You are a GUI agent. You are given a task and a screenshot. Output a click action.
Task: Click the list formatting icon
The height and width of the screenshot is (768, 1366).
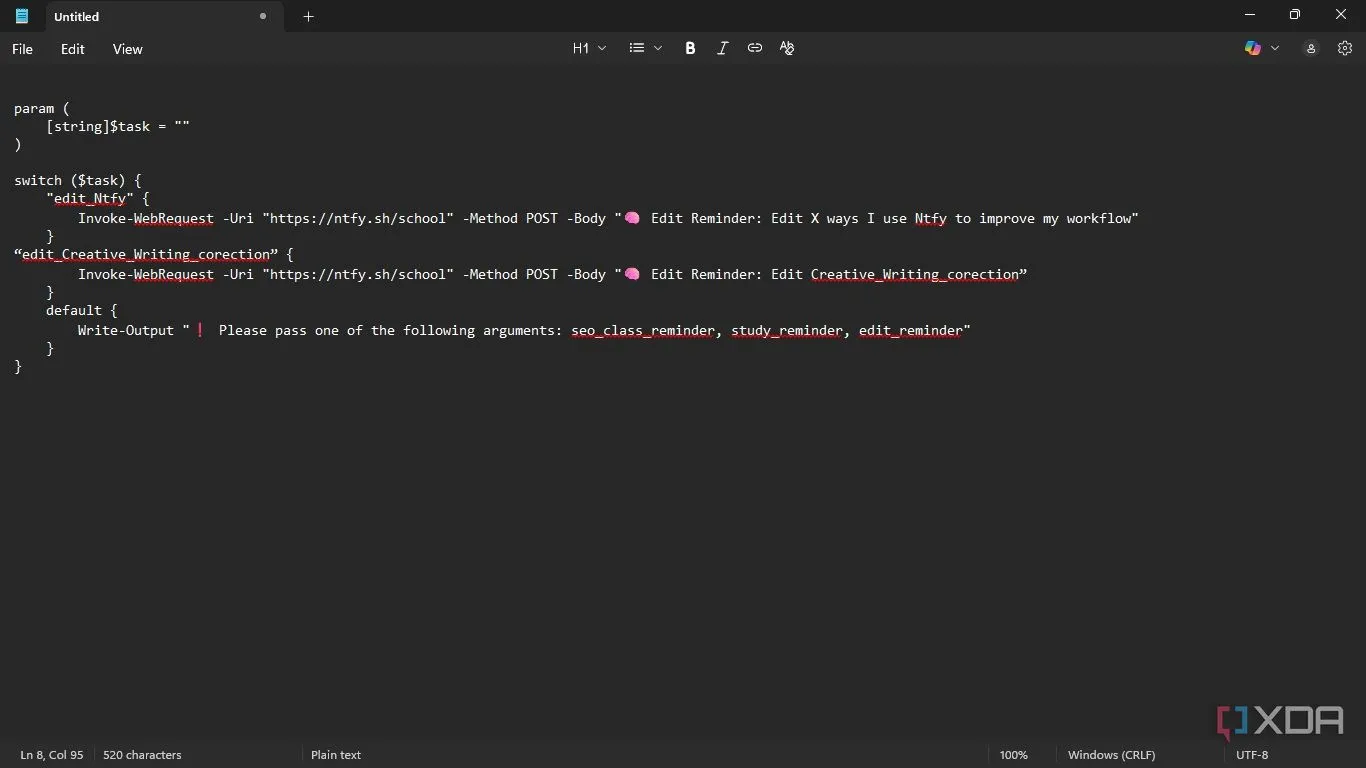[x=637, y=48]
